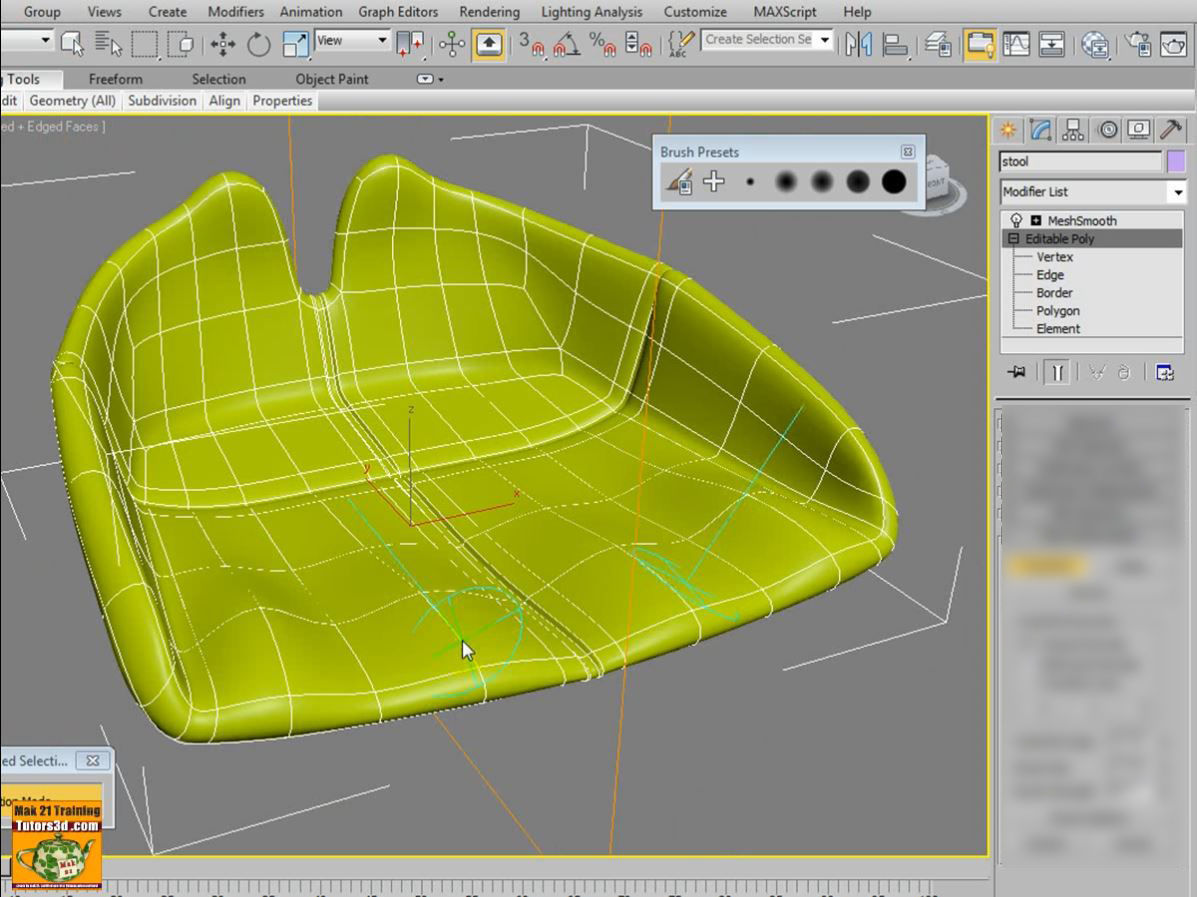
Task: Pin the modifier stack
Action: [1018, 372]
